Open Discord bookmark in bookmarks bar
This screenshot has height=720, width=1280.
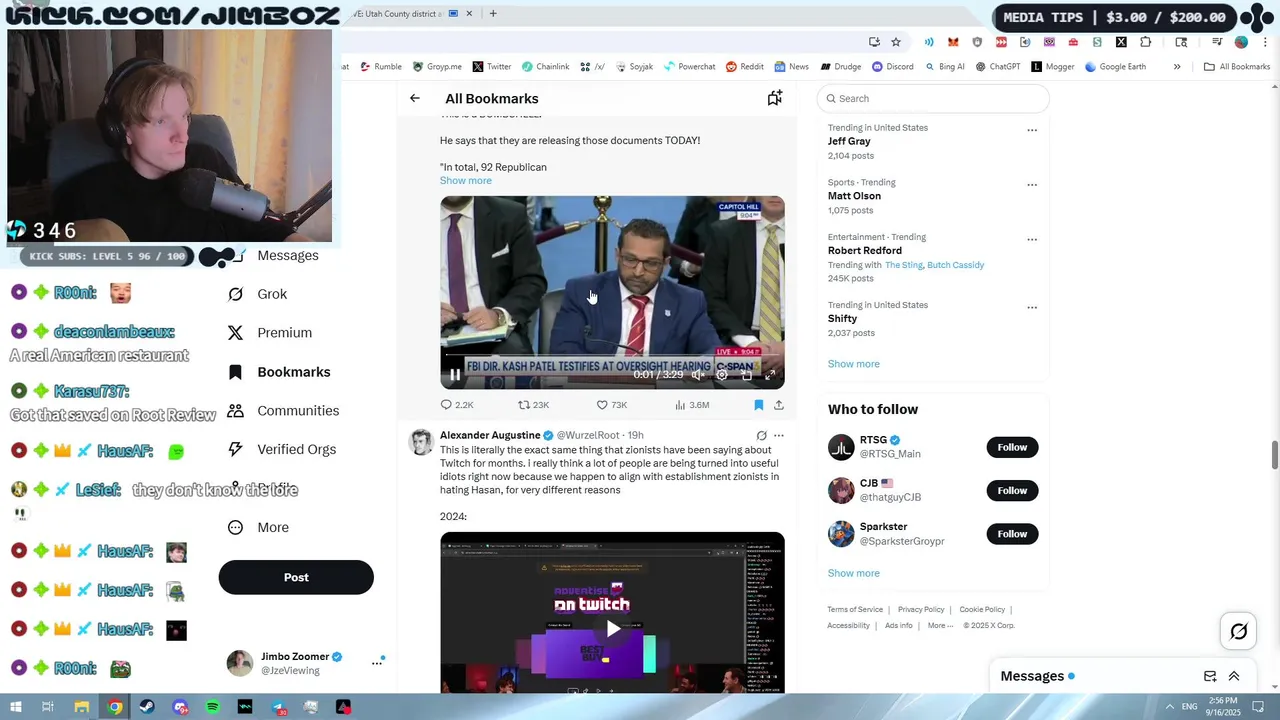pos(892,67)
